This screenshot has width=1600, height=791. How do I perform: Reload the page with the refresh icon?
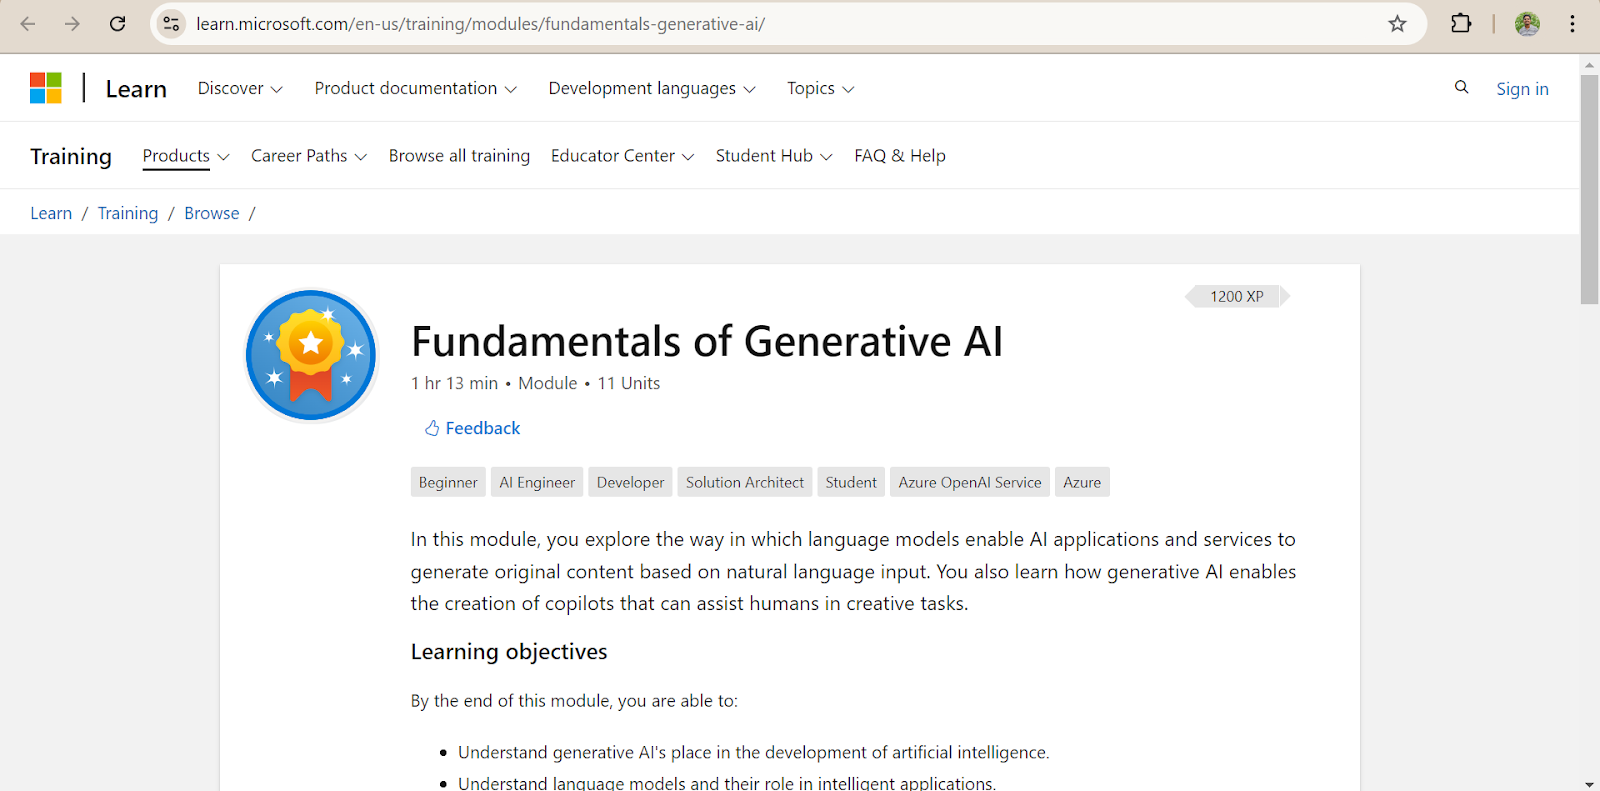pyautogui.click(x=117, y=24)
